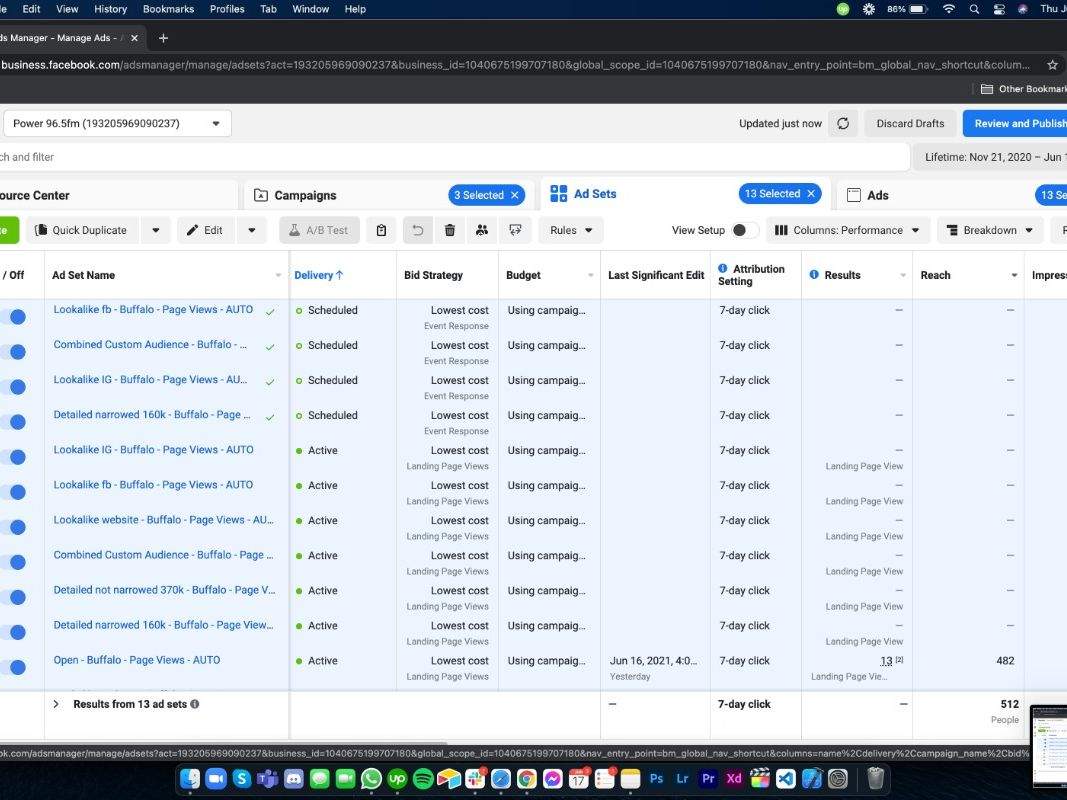Expand the Results from 13 ad sets row
1067x800 pixels.
56,704
